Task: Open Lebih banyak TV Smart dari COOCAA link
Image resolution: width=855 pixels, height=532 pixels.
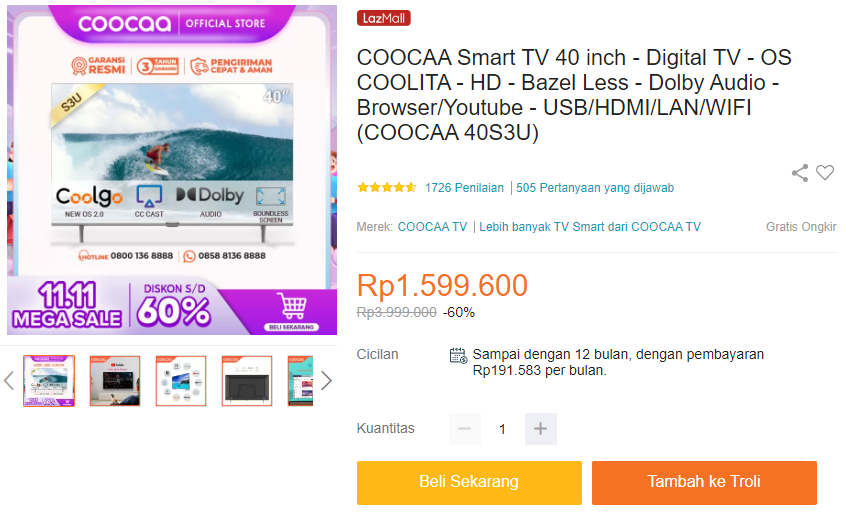Action: 589,227
